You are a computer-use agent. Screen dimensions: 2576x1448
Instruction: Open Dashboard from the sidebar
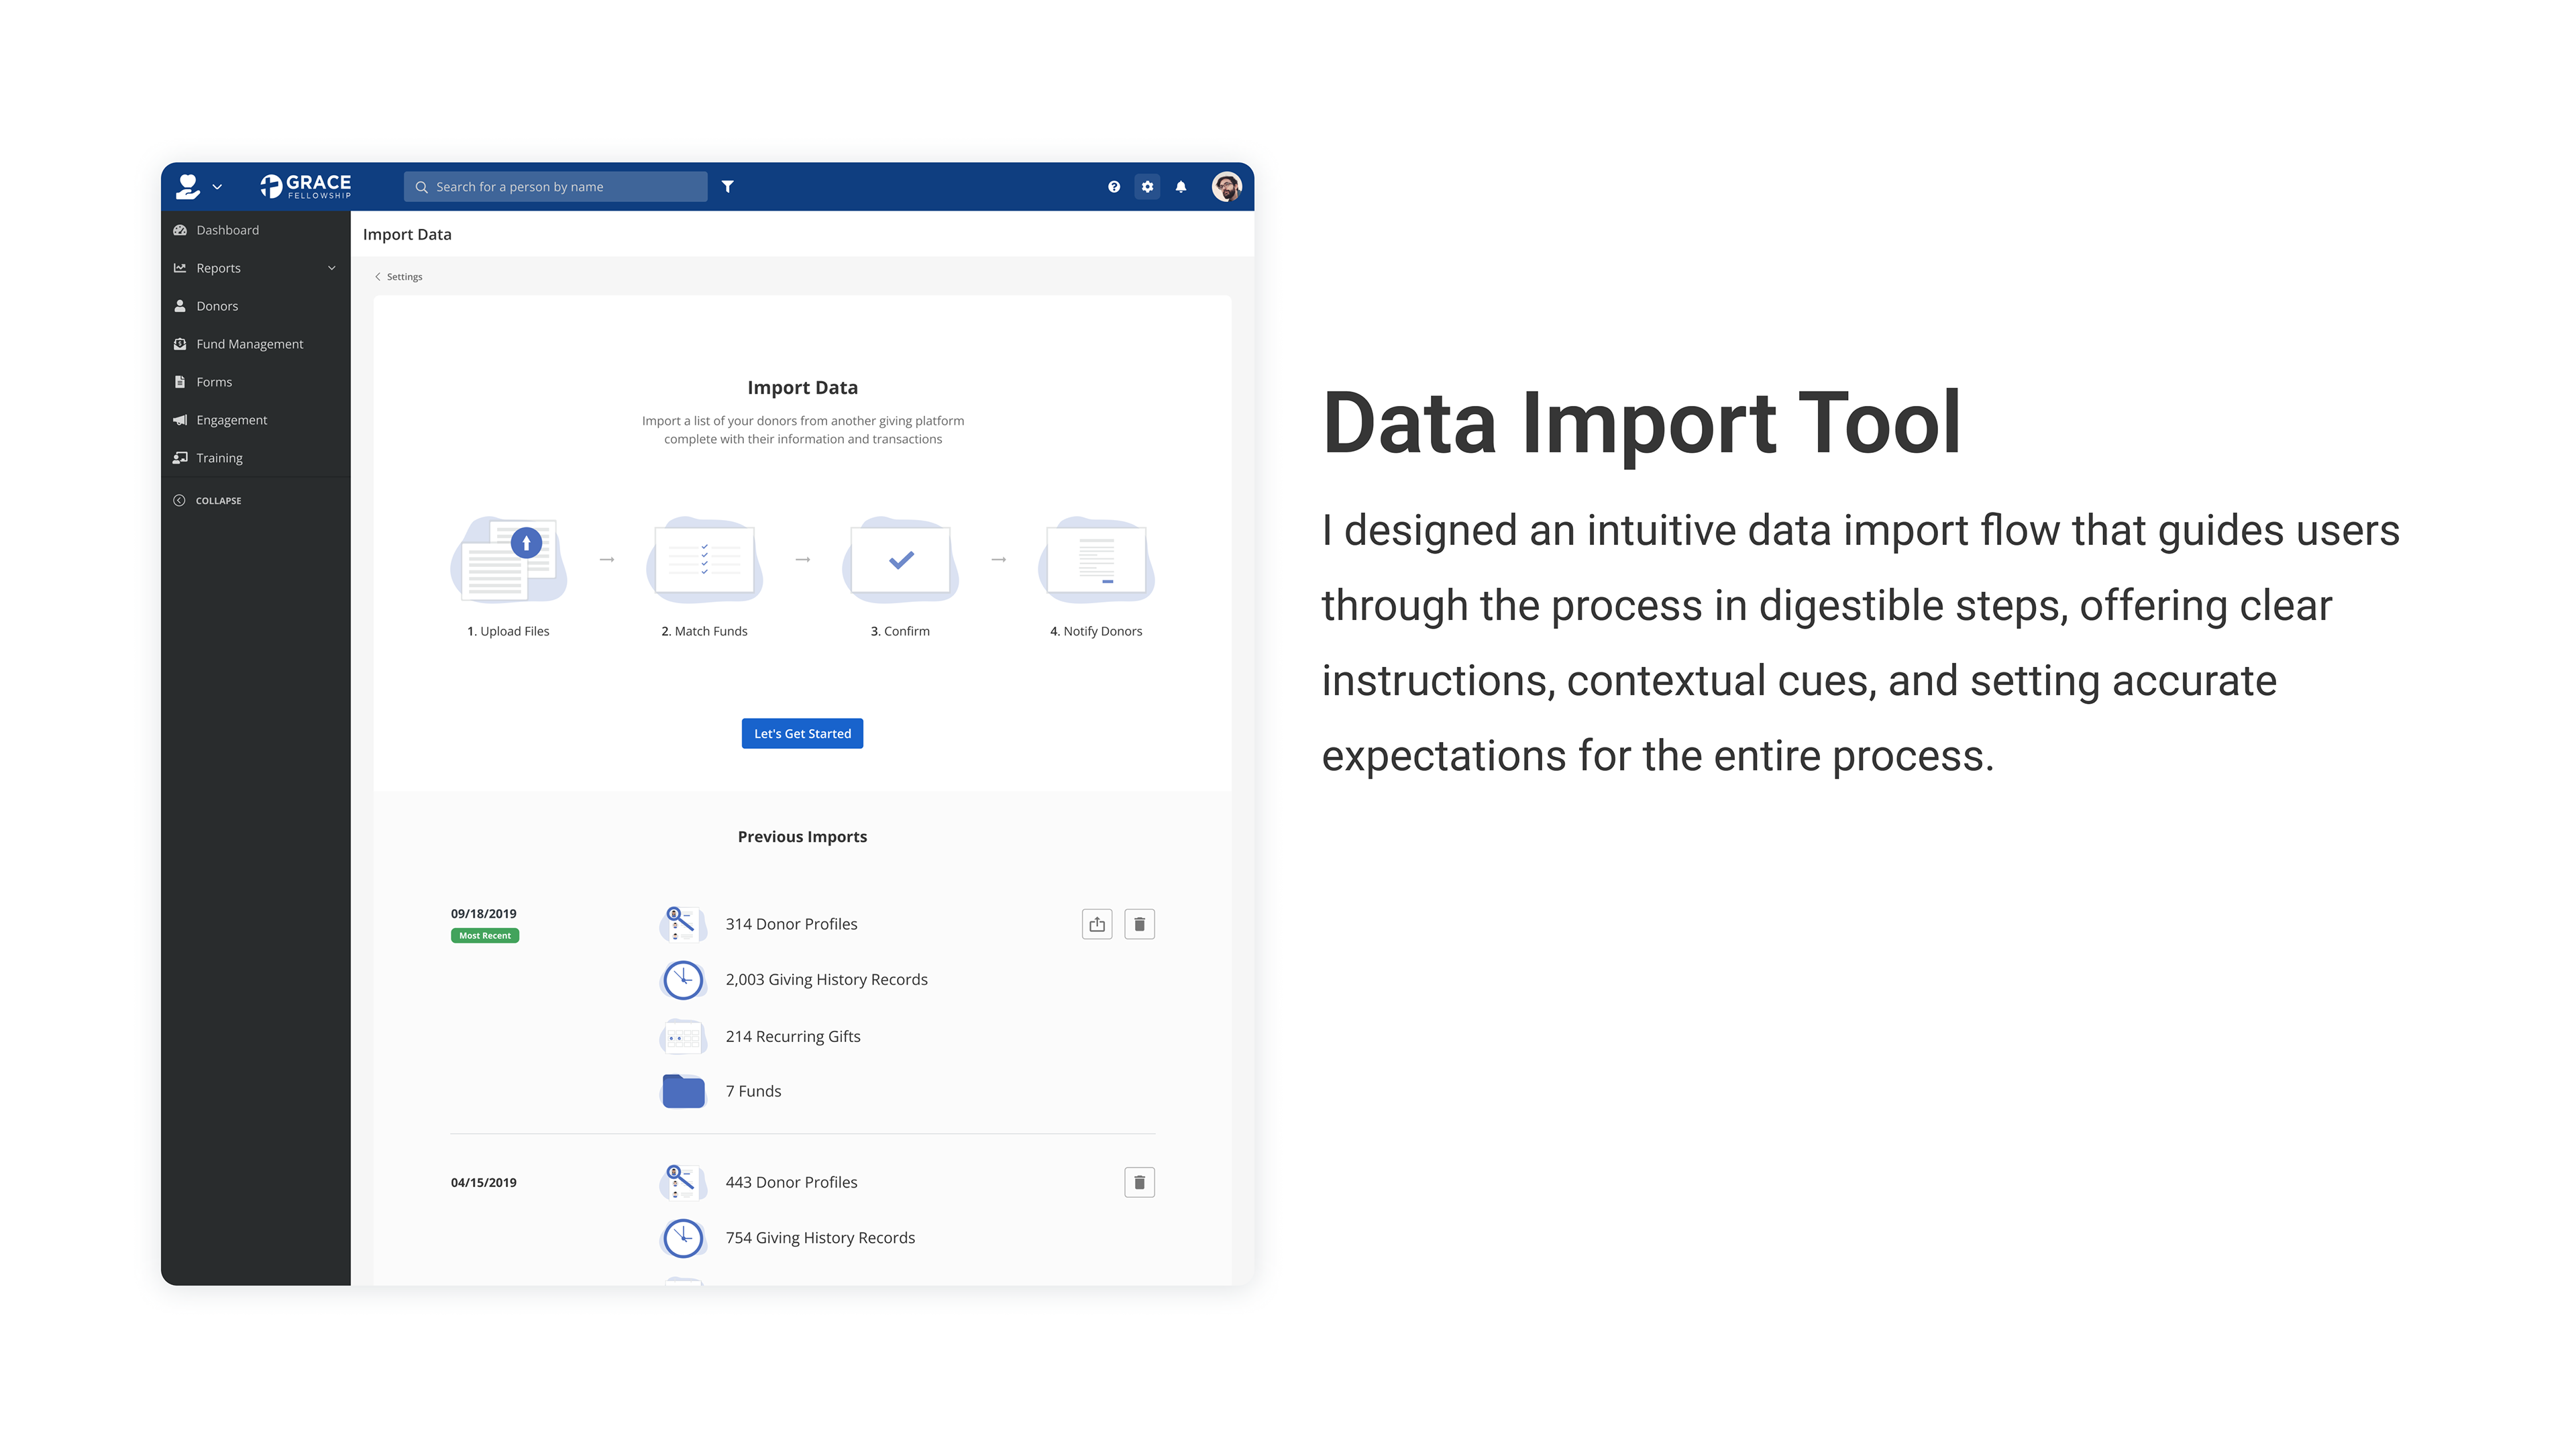click(x=227, y=230)
